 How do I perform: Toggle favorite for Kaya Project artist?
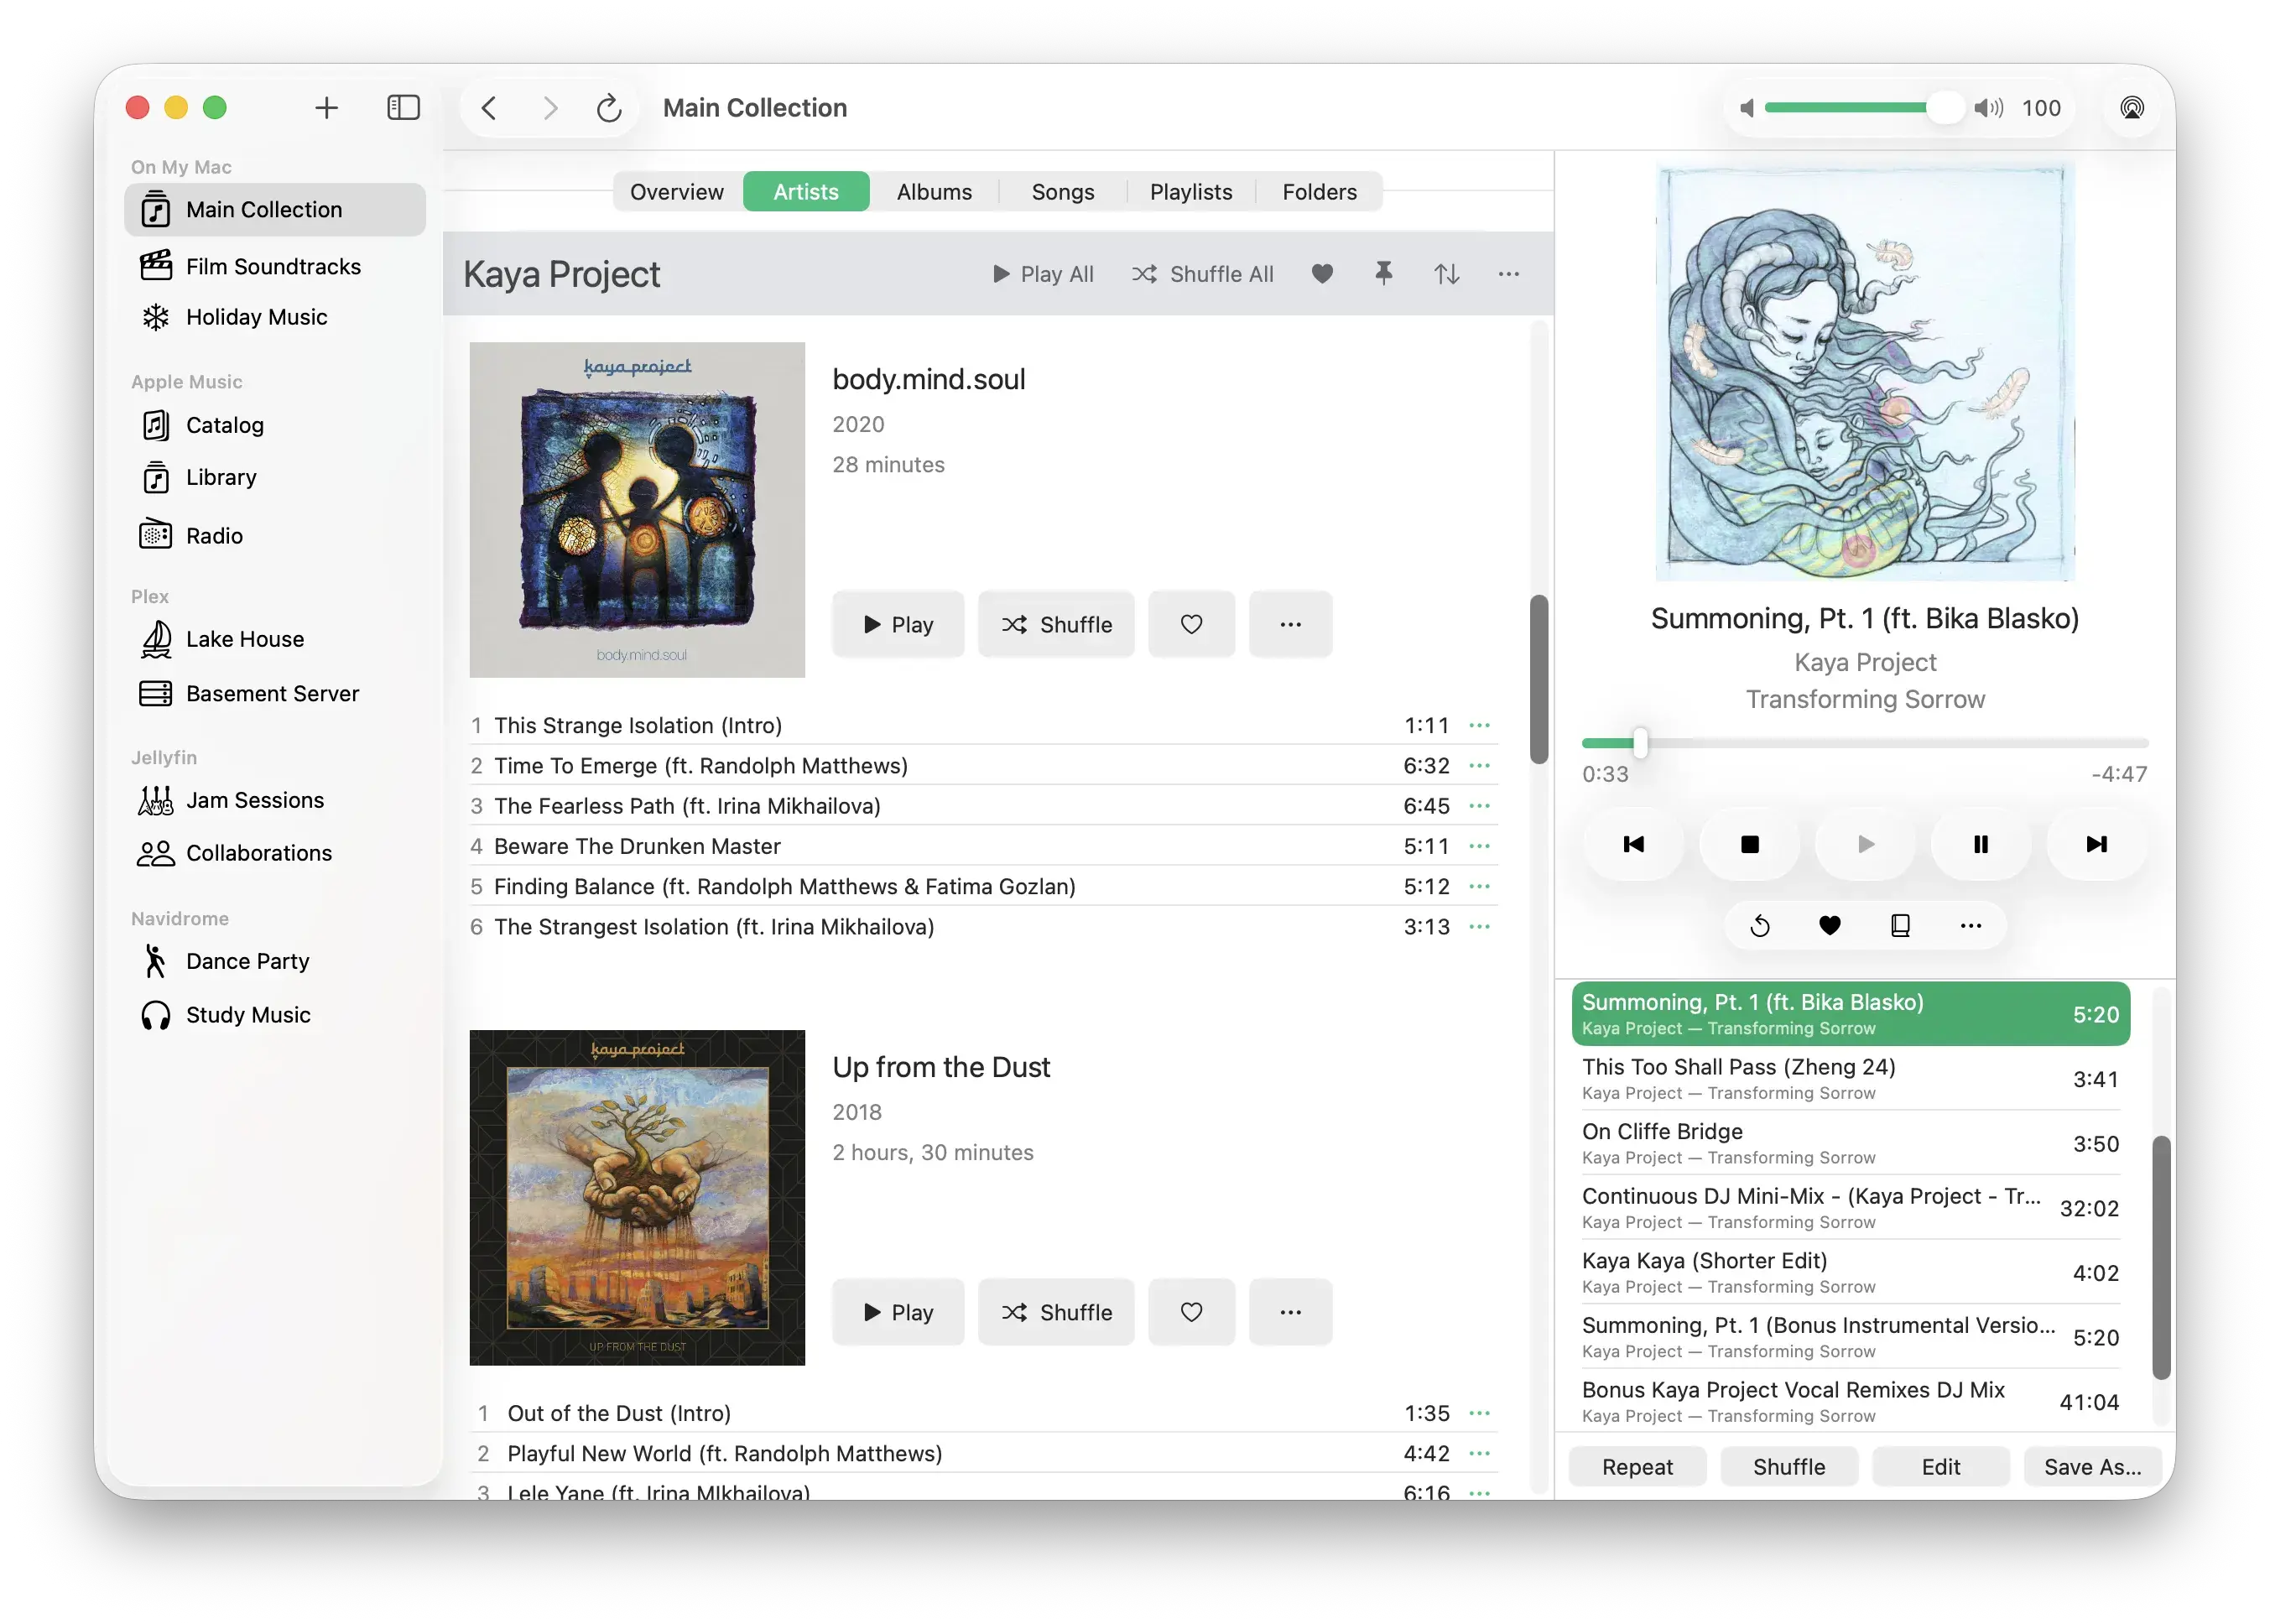1322,274
